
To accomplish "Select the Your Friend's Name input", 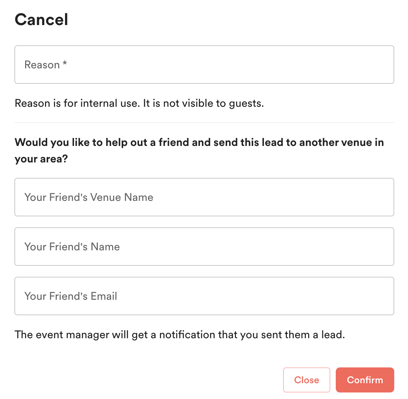I will pos(204,246).
